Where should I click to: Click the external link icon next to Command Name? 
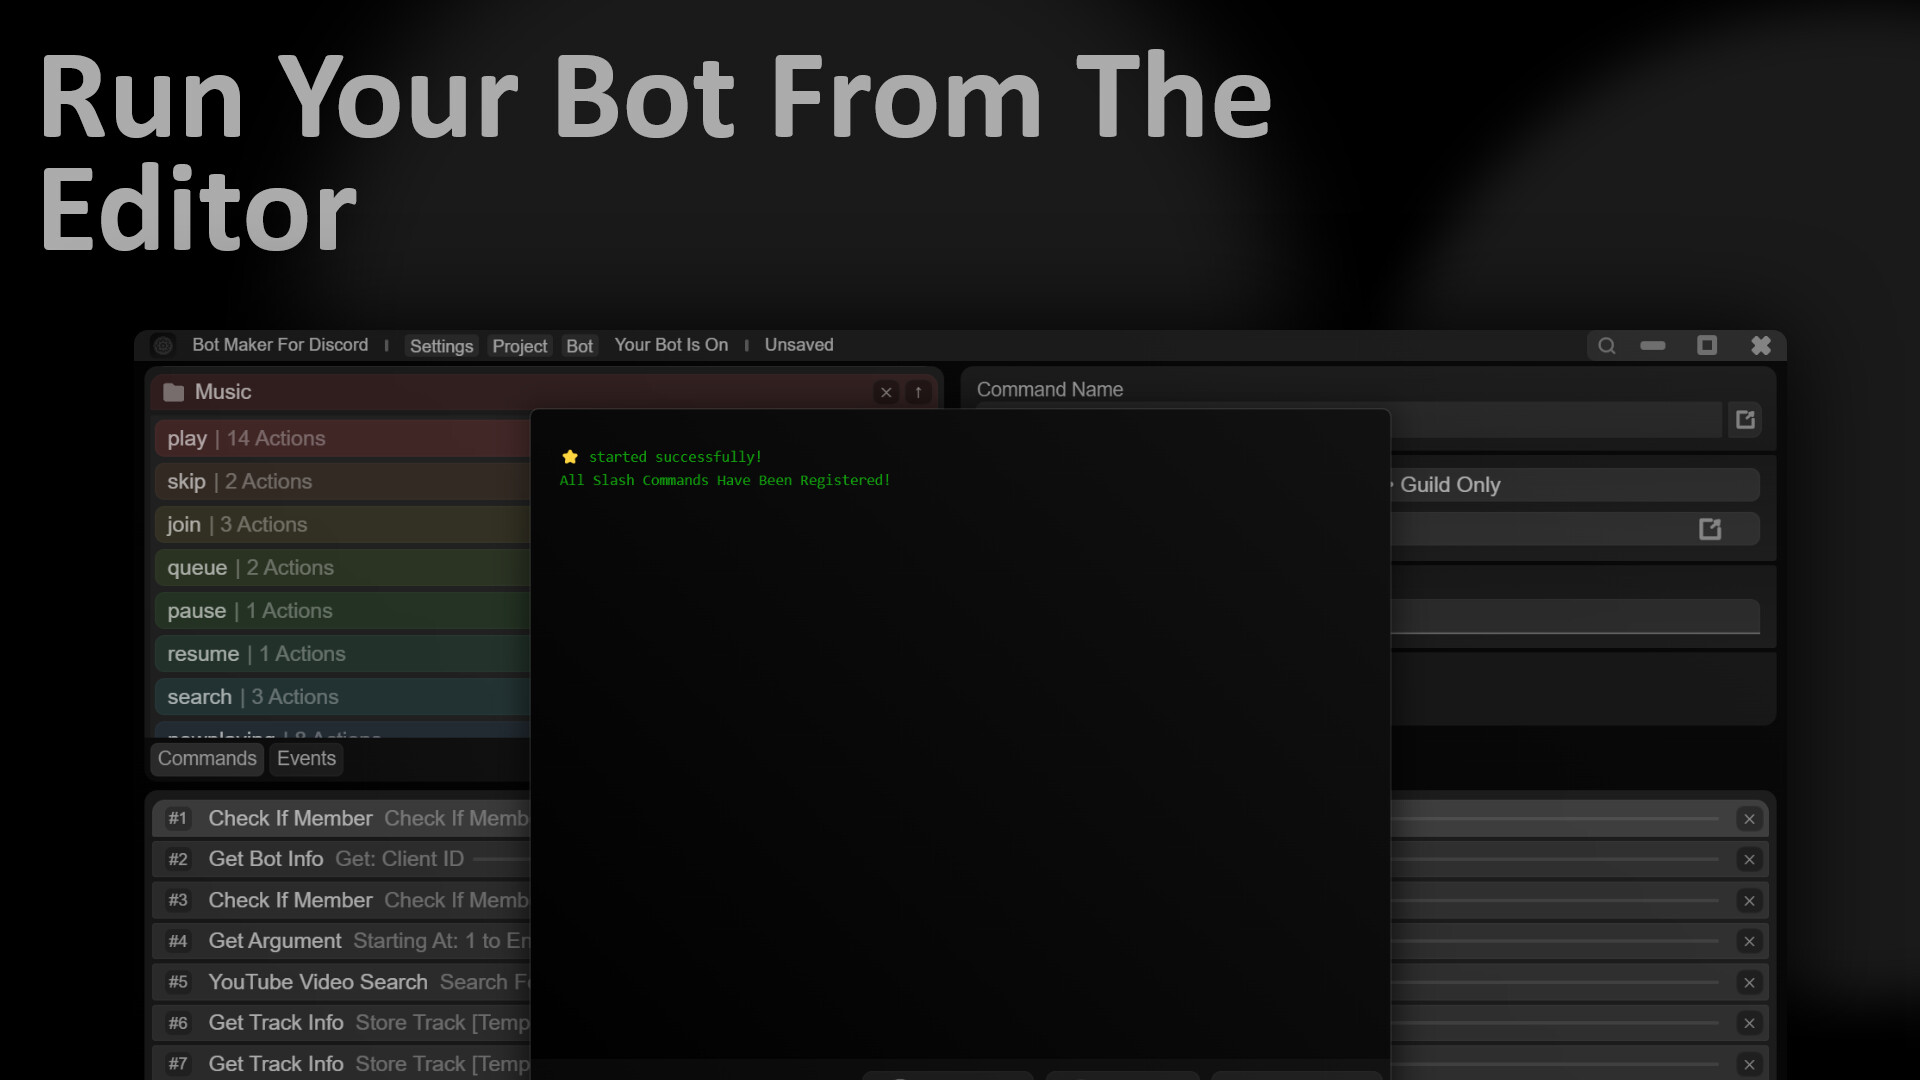coord(1746,418)
